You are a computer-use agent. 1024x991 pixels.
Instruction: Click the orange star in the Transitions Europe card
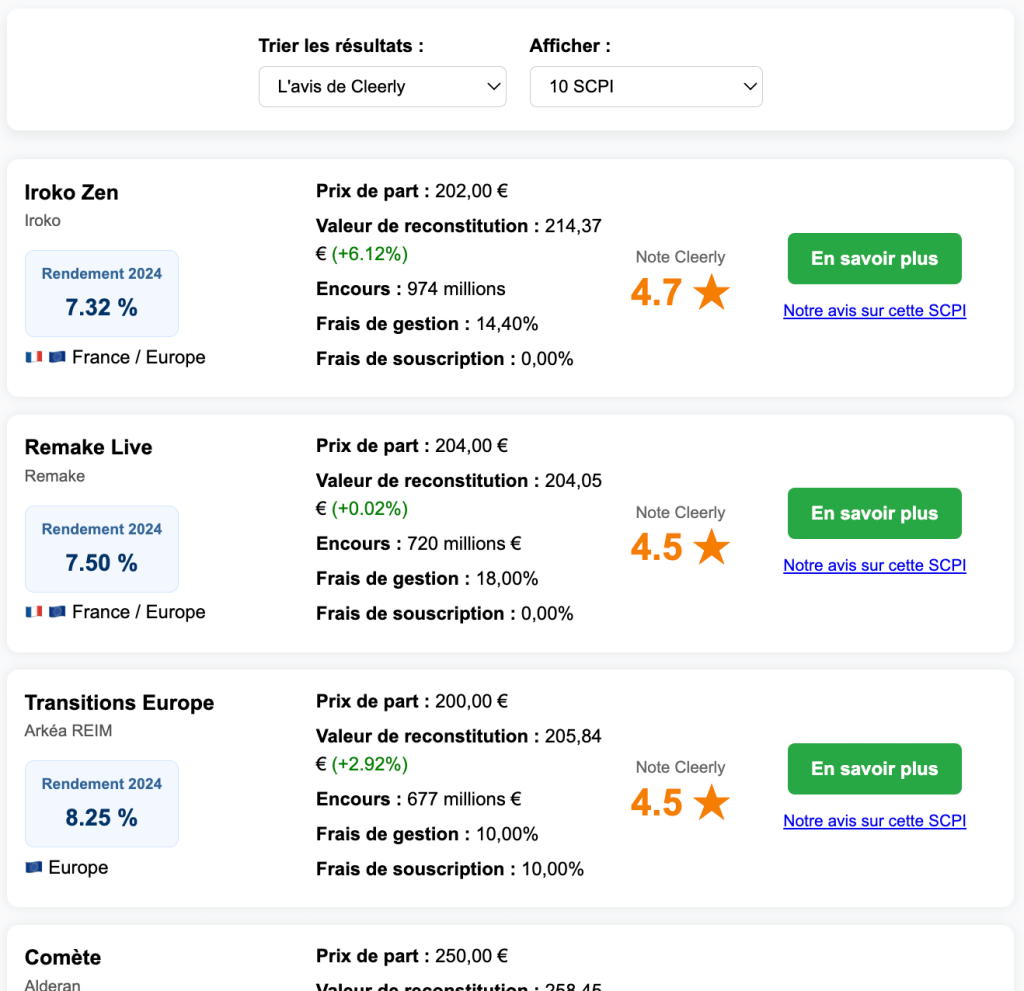[711, 802]
